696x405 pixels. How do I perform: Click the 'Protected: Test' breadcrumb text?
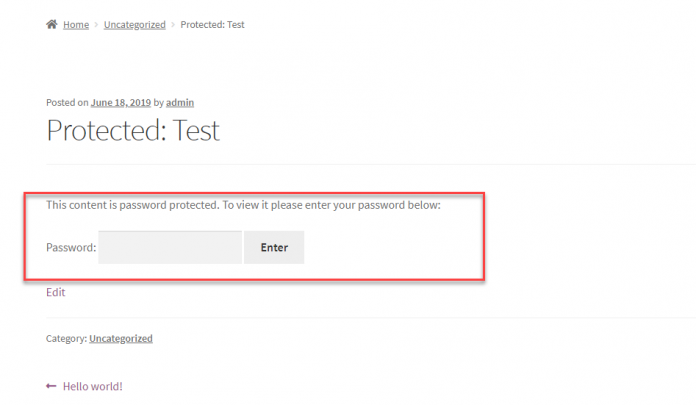tap(212, 25)
